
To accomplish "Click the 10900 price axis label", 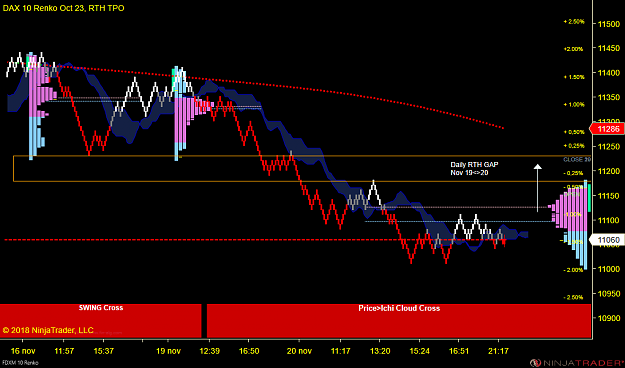I will point(609,318).
